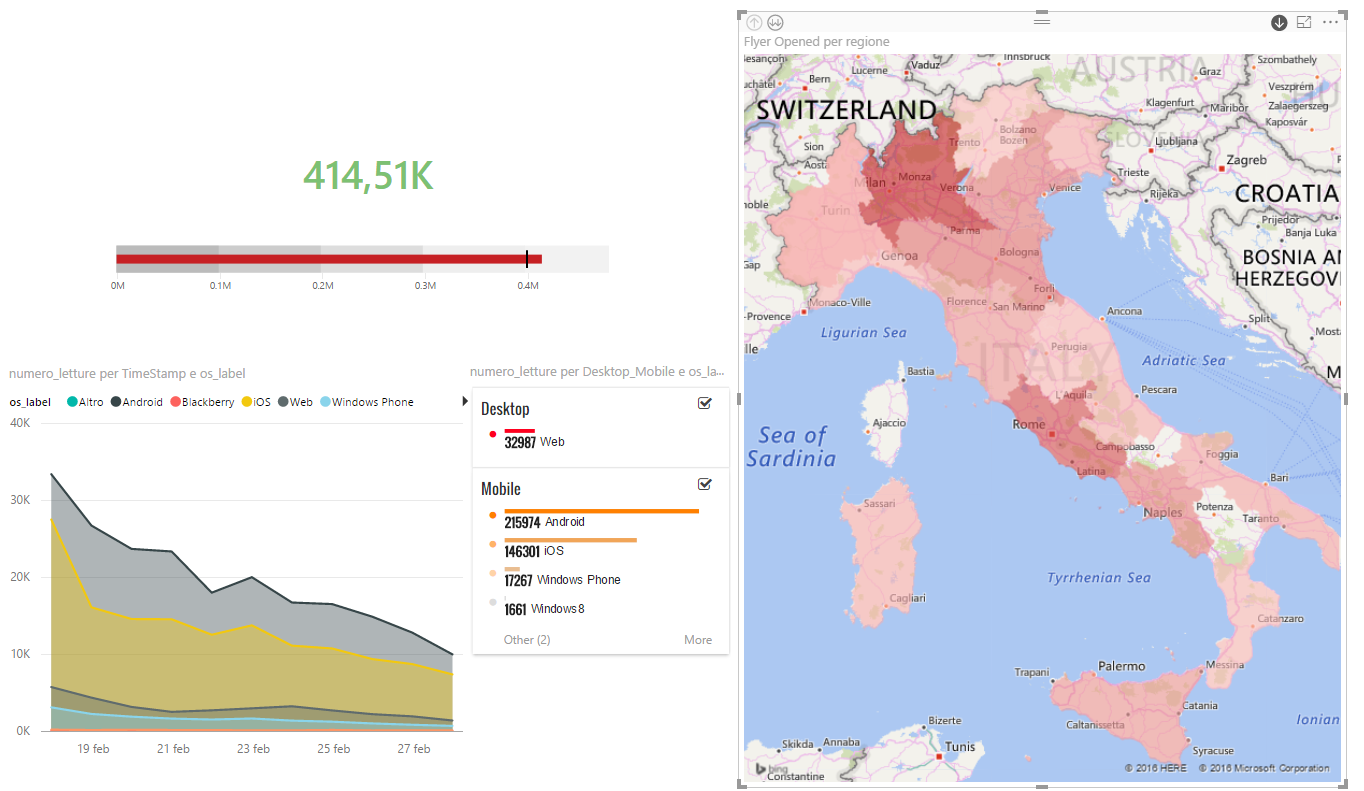1364x791 pixels.
Task: Click the 27 feb axis label
Action: coord(414,749)
